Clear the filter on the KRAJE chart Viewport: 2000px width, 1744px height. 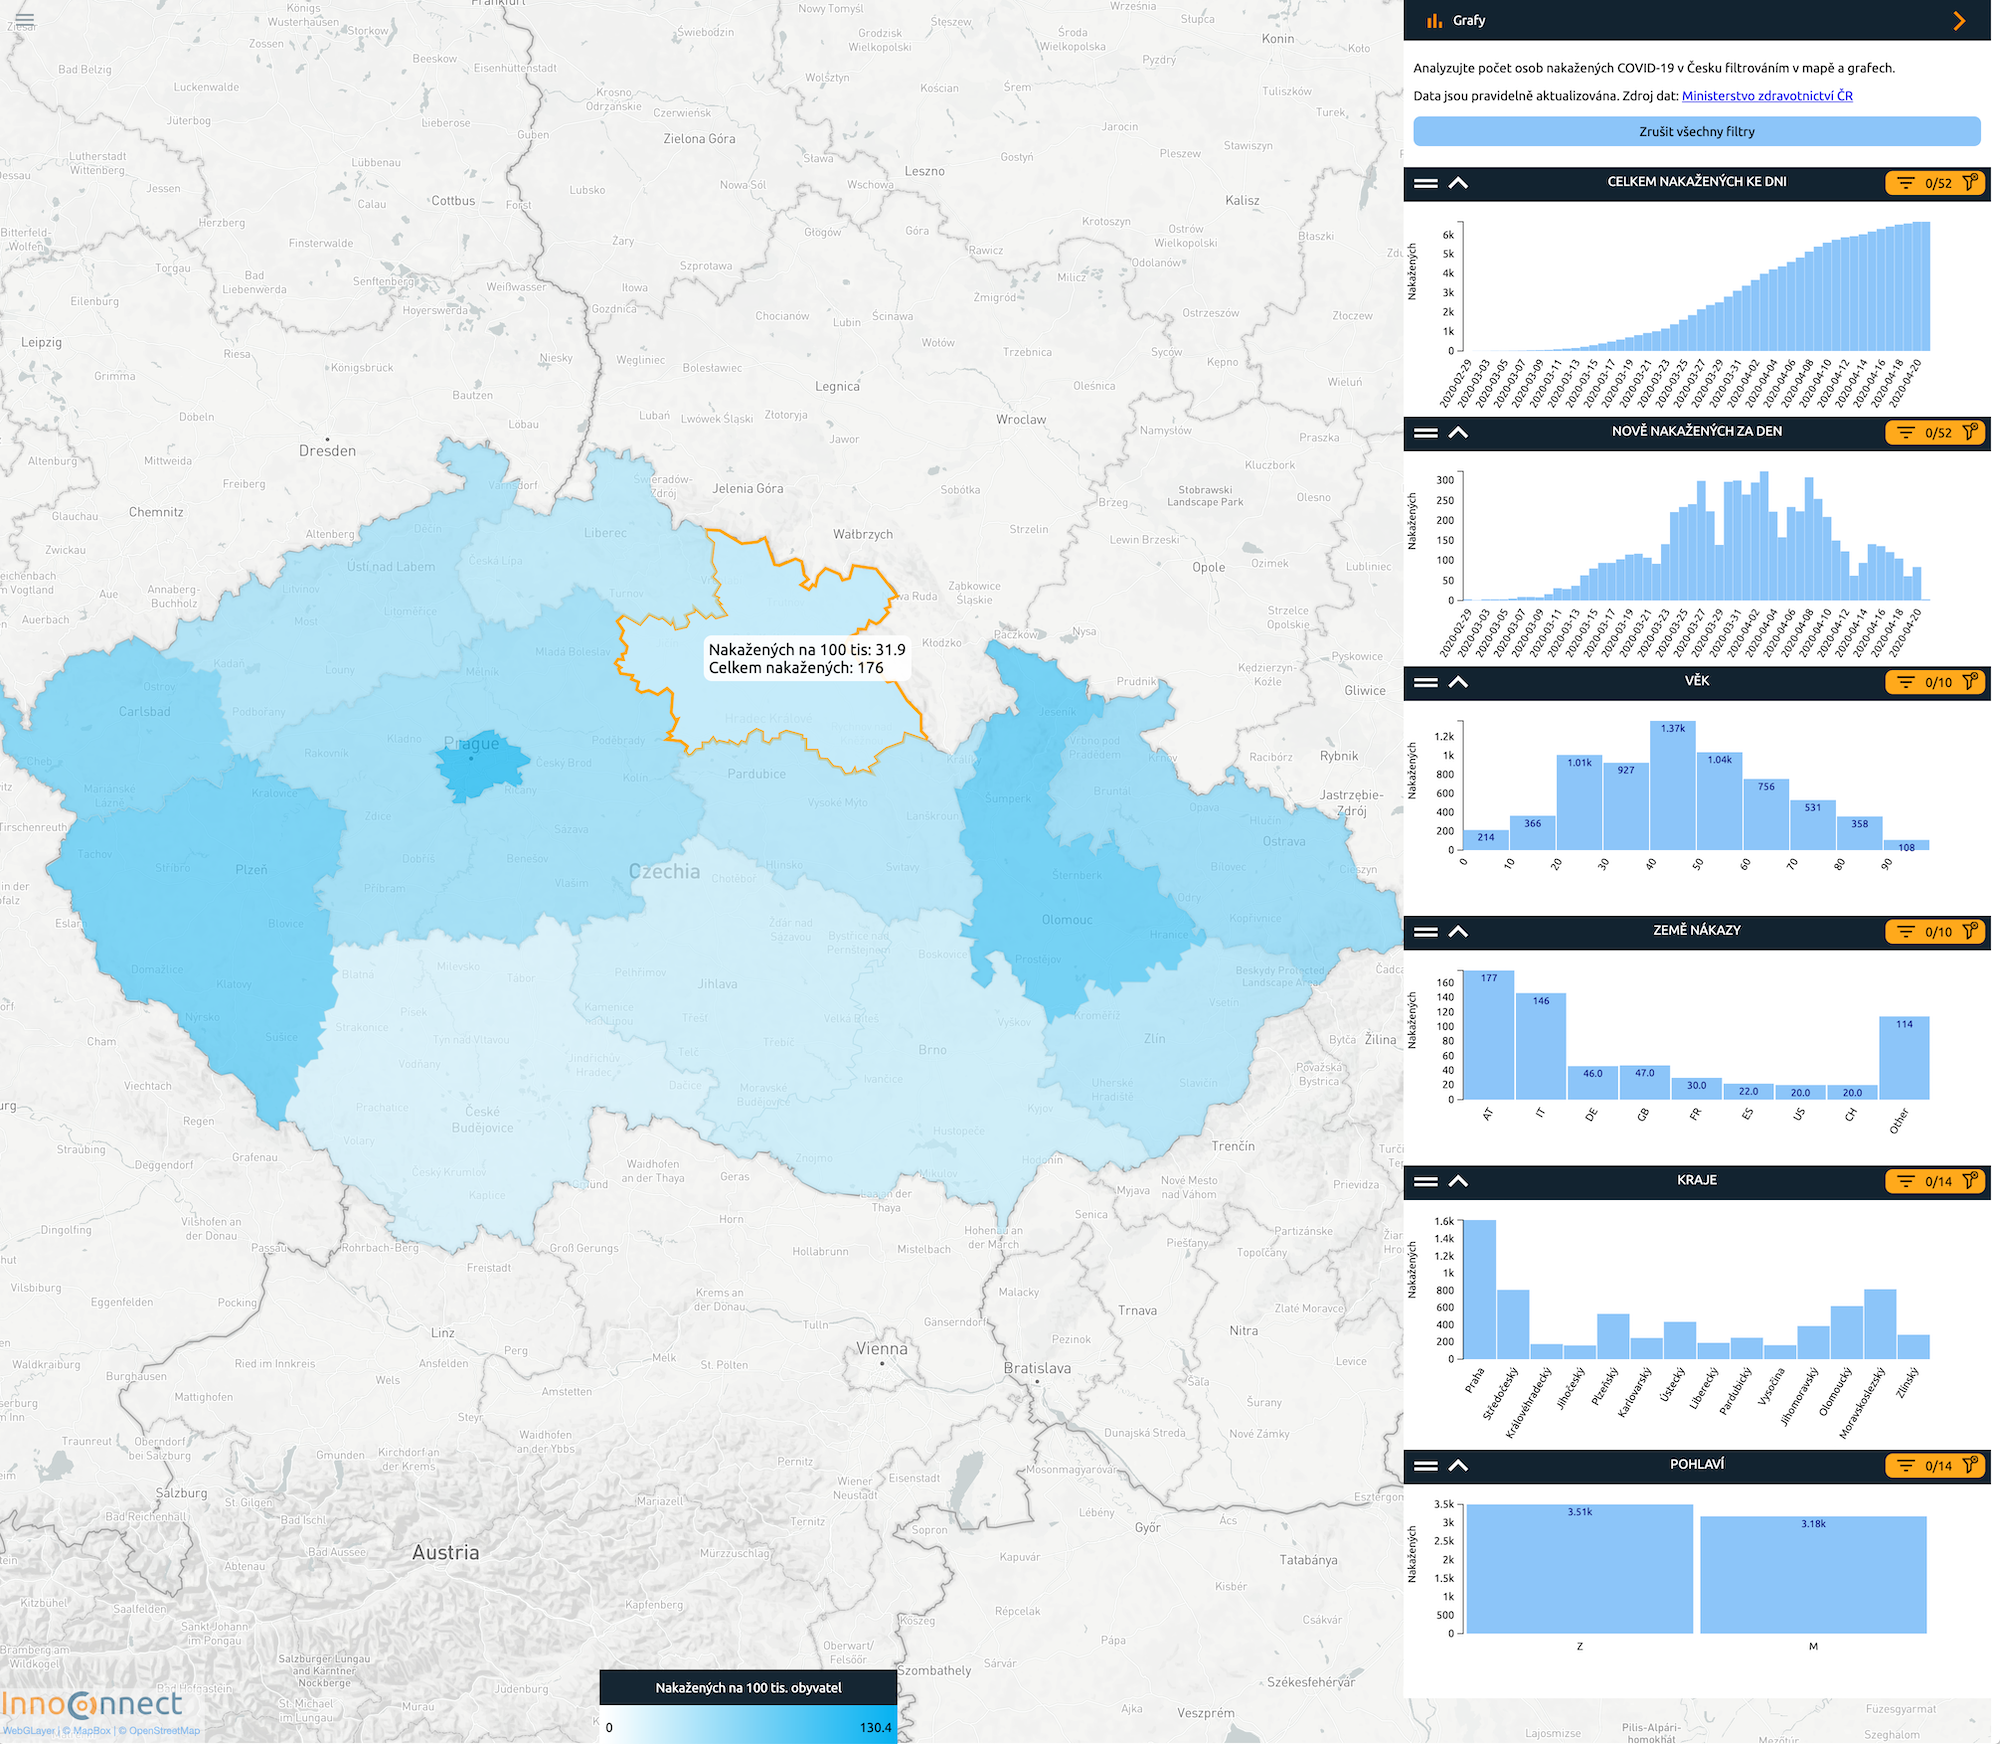[x=1970, y=1181]
